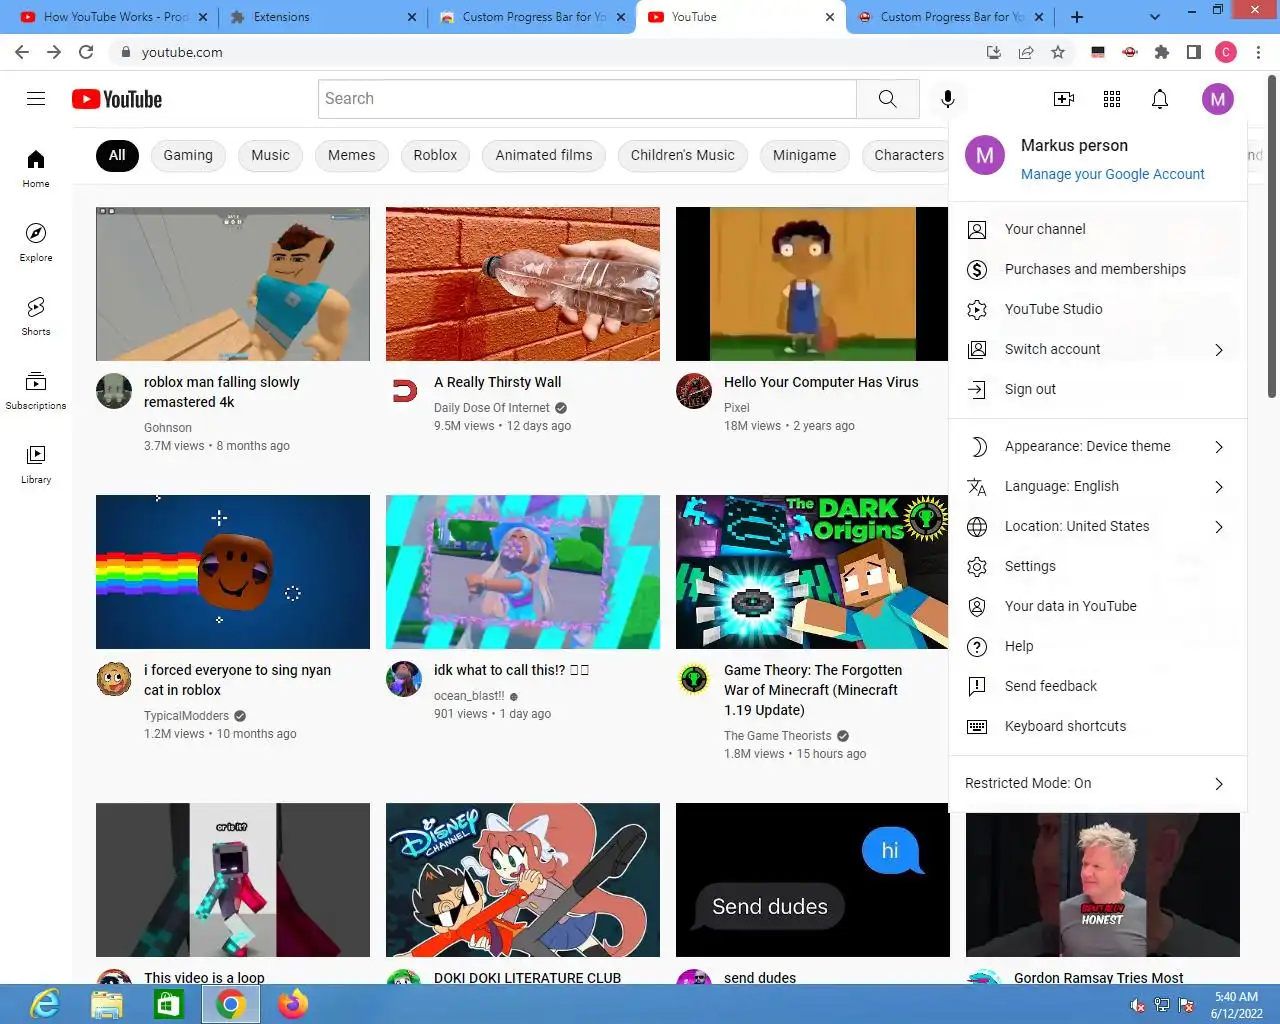Select the Memes filter chip
This screenshot has width=1280, height=1024.
point(351,155)
